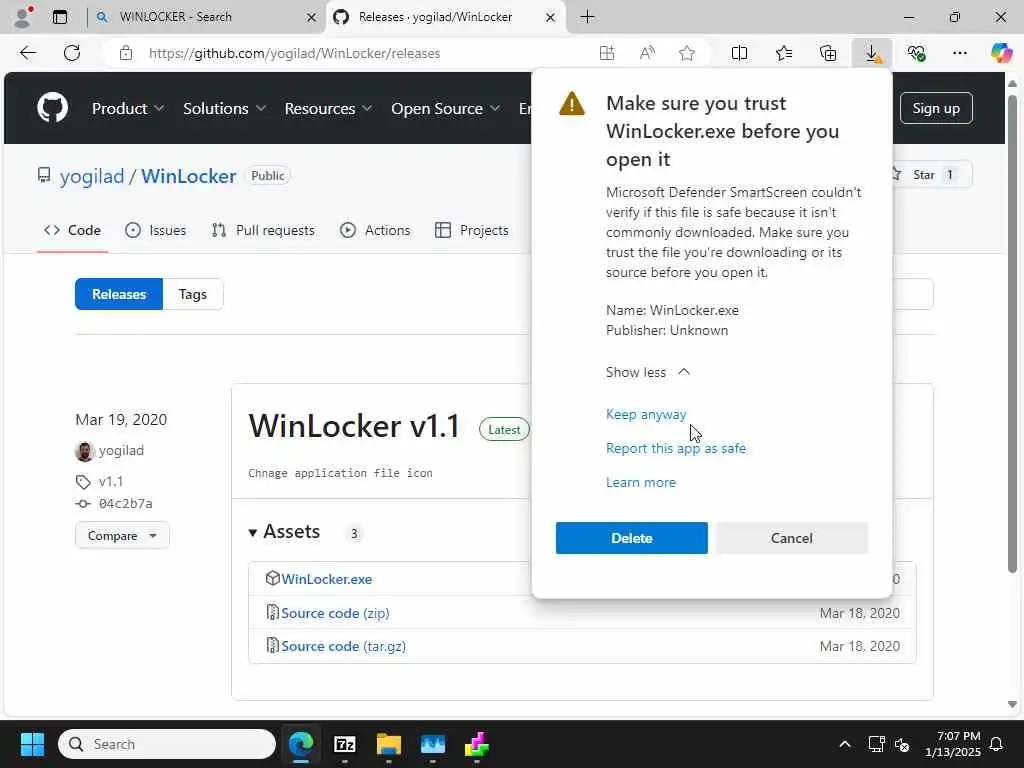This screenshot has height=768, width=1024.
Task: Open Collections icon
Action: [x=827, y=53]
